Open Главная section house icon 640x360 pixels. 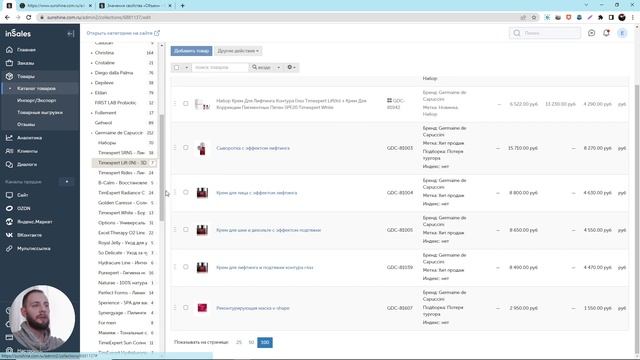[9, 50]
